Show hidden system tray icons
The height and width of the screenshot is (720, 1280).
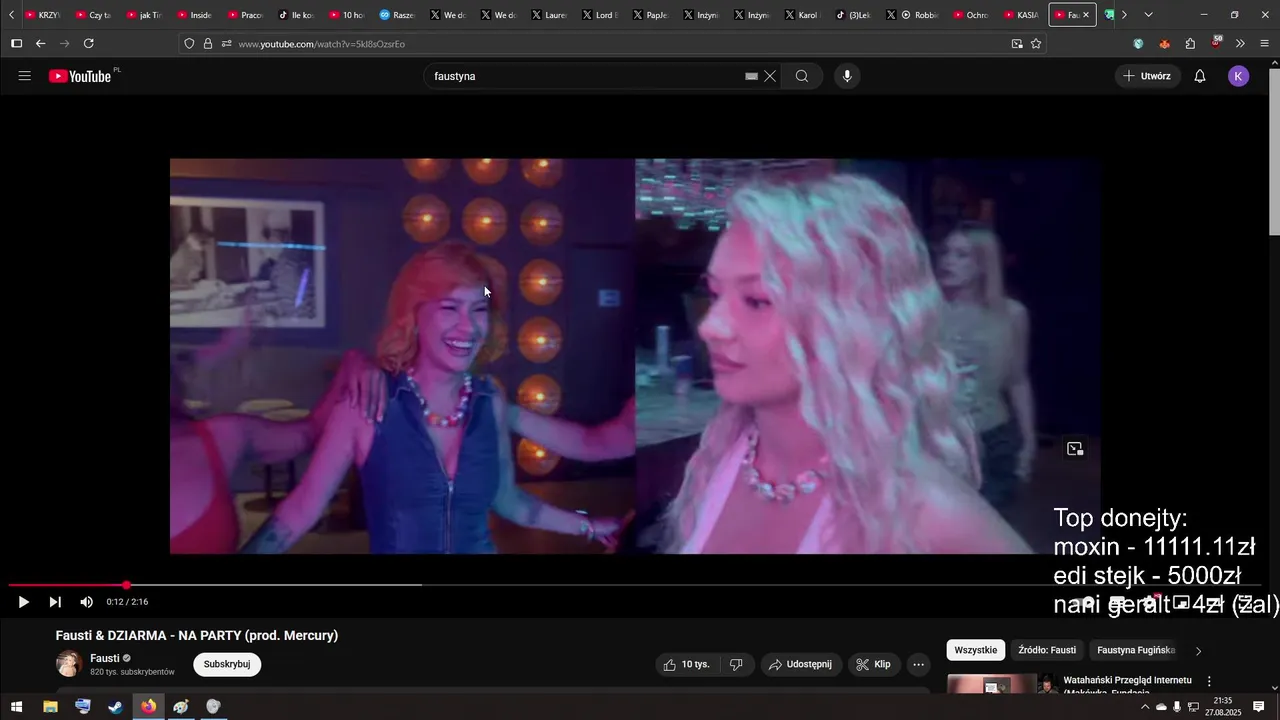coord(1145,707)
